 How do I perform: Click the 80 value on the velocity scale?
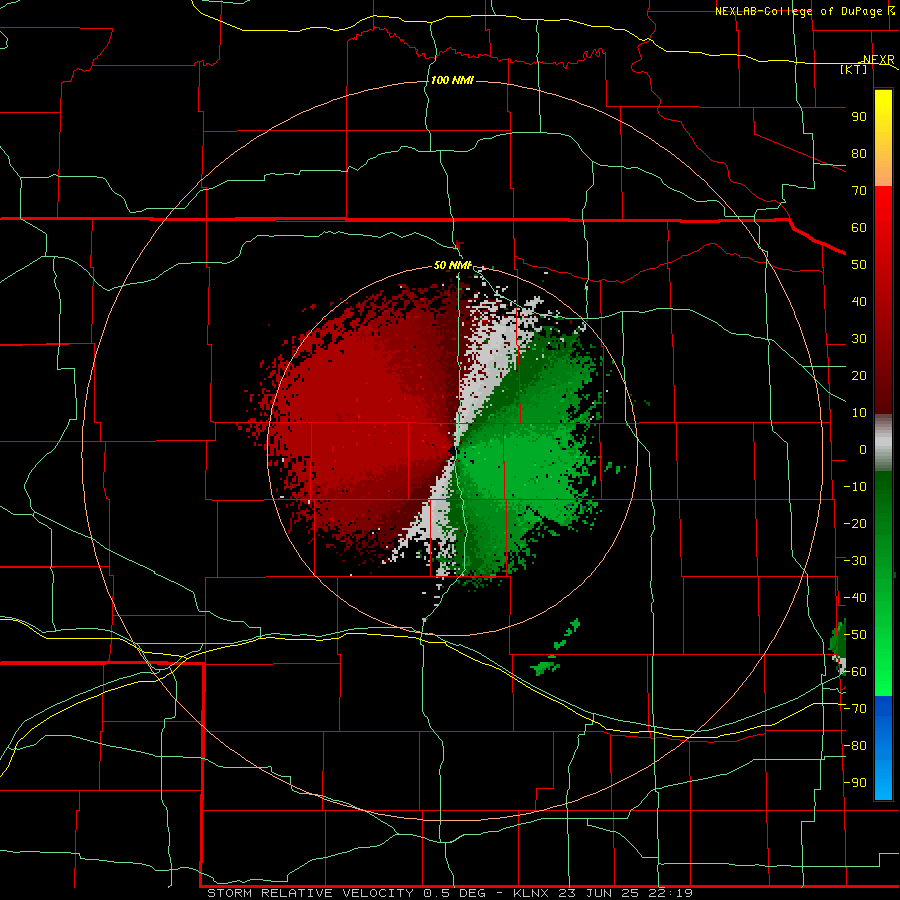coord(859,154)
